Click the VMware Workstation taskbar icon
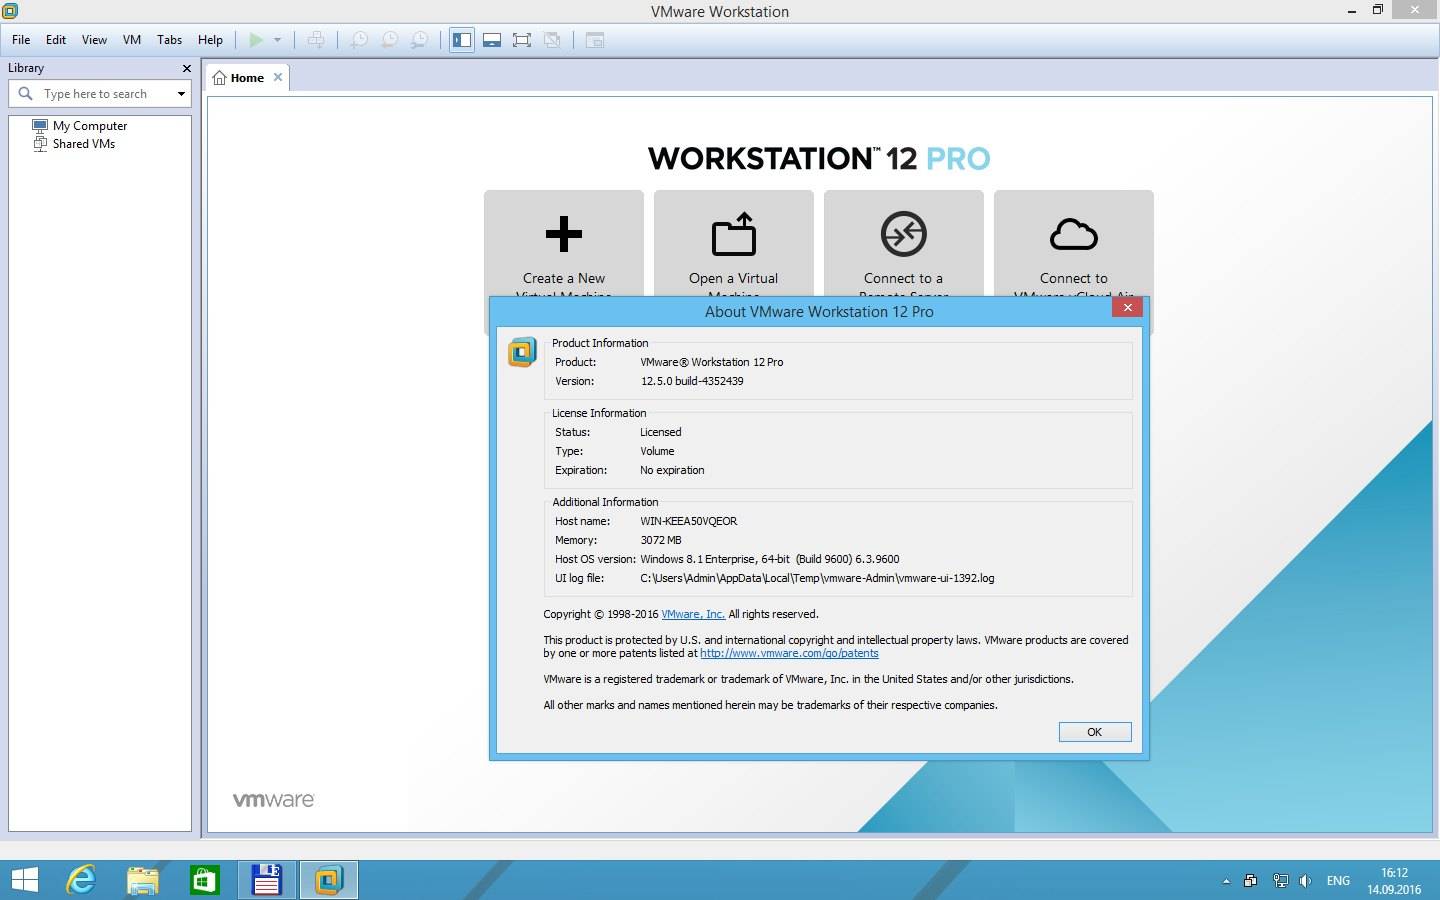Image resolution: width=1440 pixels, height=900 pixels. 328,880
